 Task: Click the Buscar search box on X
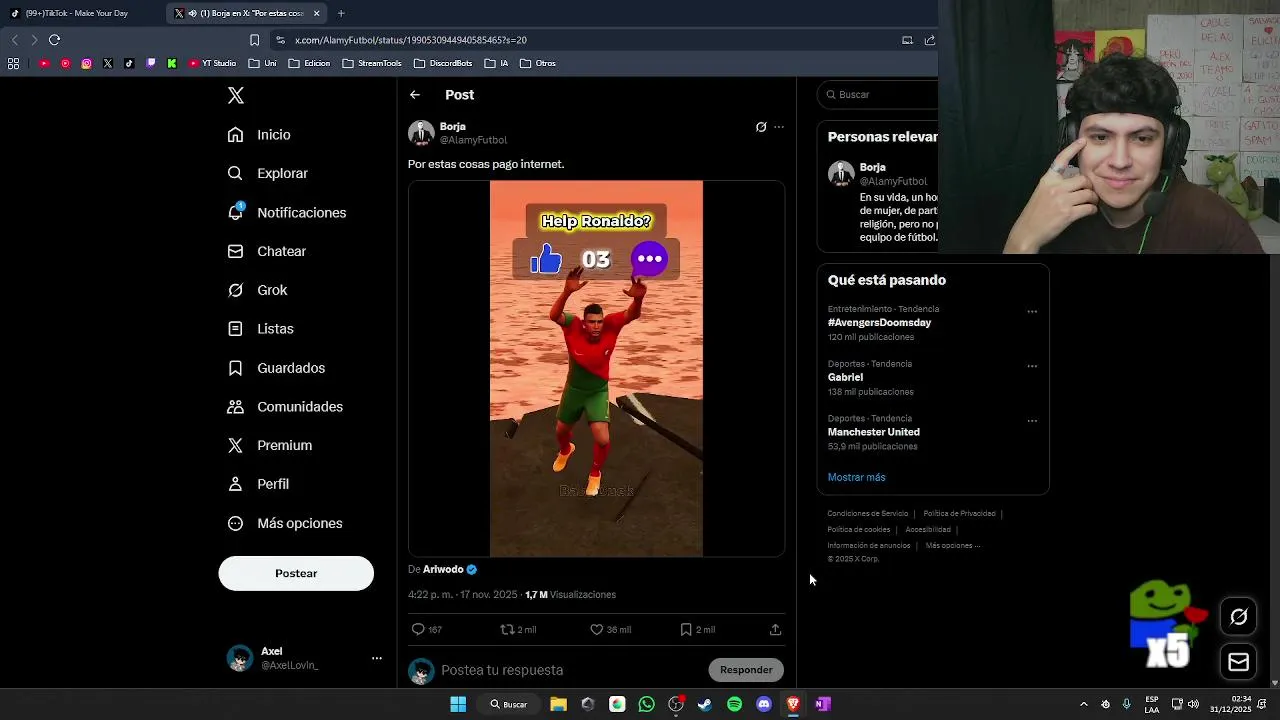click(x=878, y=94)
